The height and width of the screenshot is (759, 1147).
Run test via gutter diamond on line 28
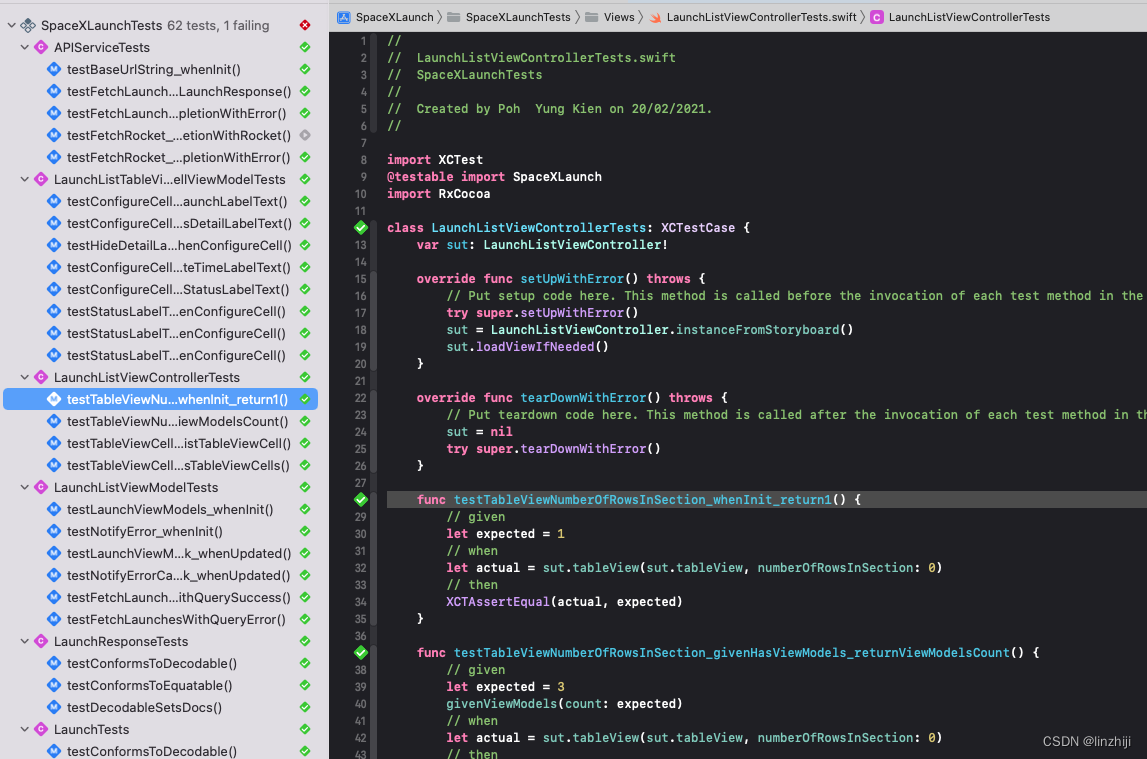click(x=361, y=499)
